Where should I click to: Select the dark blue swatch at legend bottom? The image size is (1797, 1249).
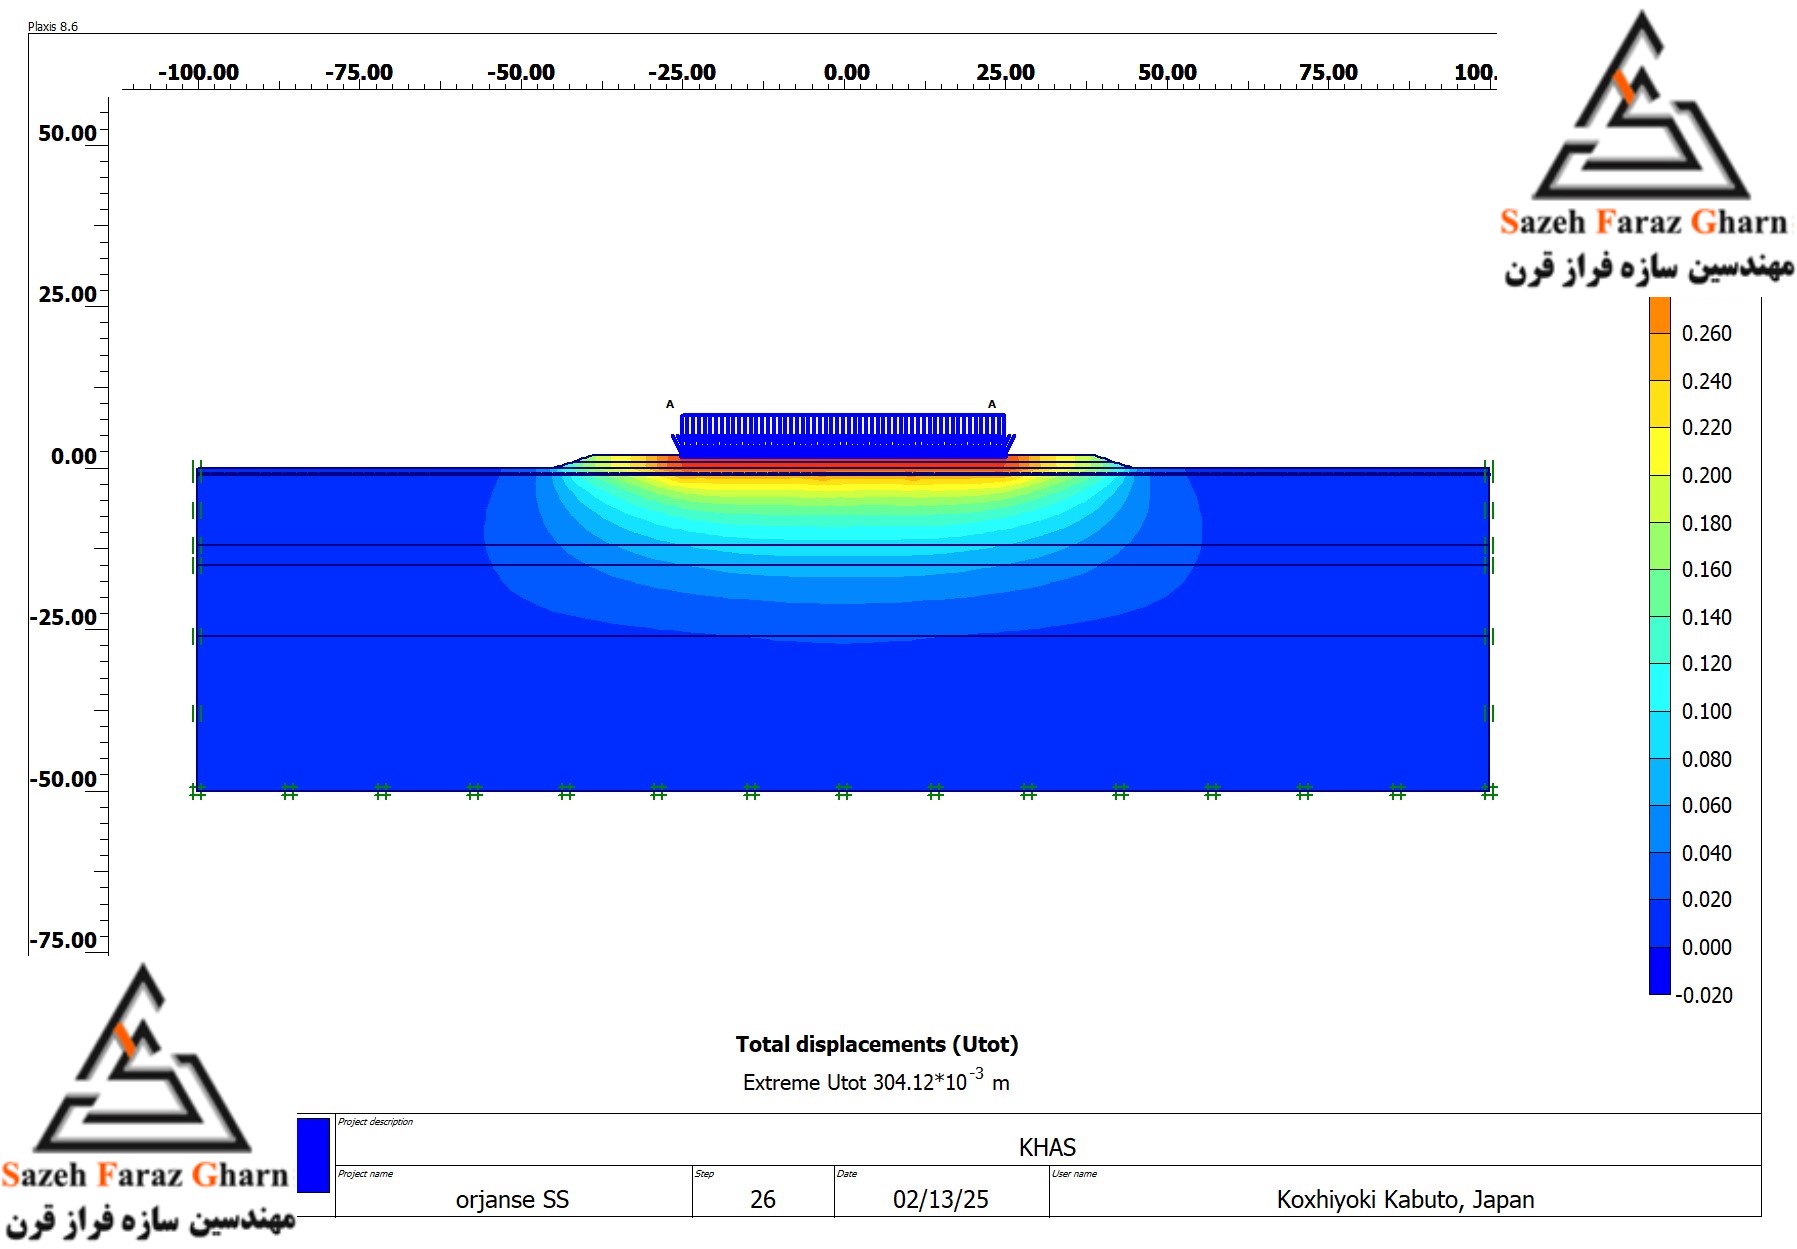1660,971
